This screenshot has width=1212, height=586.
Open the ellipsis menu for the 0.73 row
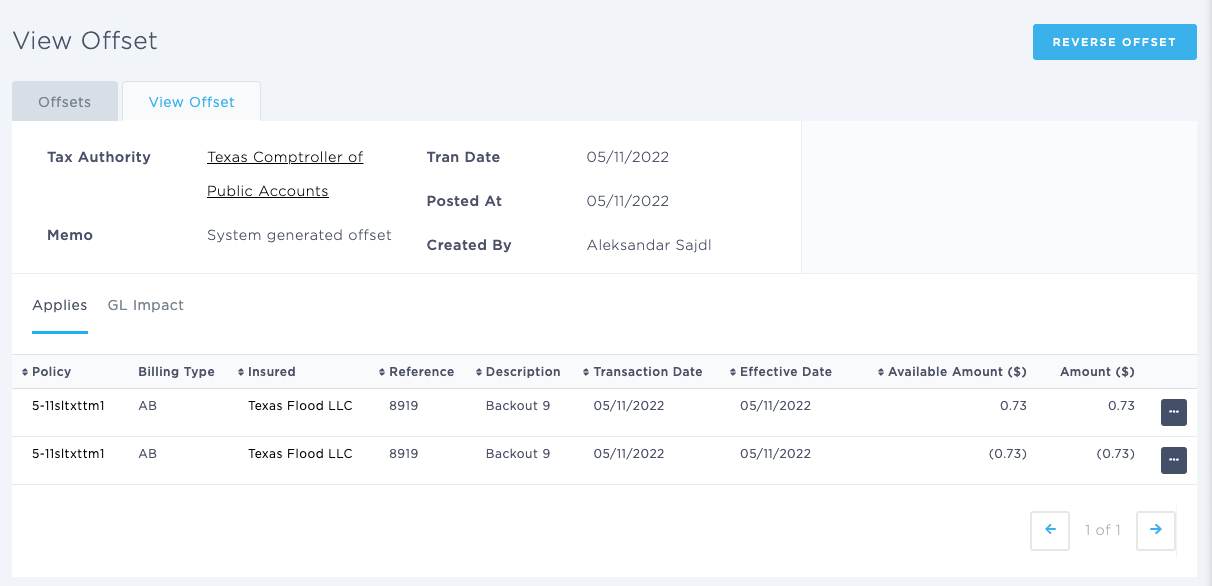[x=1173, y=412]
